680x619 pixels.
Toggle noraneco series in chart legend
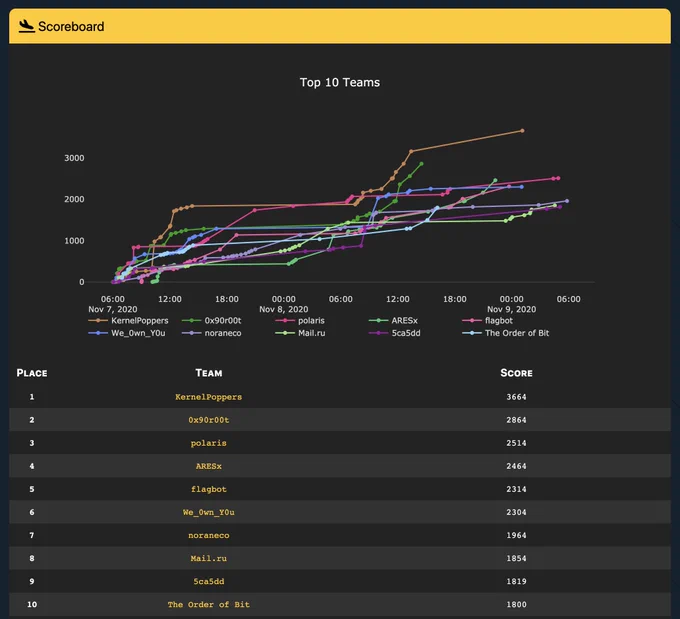point(212,333)
